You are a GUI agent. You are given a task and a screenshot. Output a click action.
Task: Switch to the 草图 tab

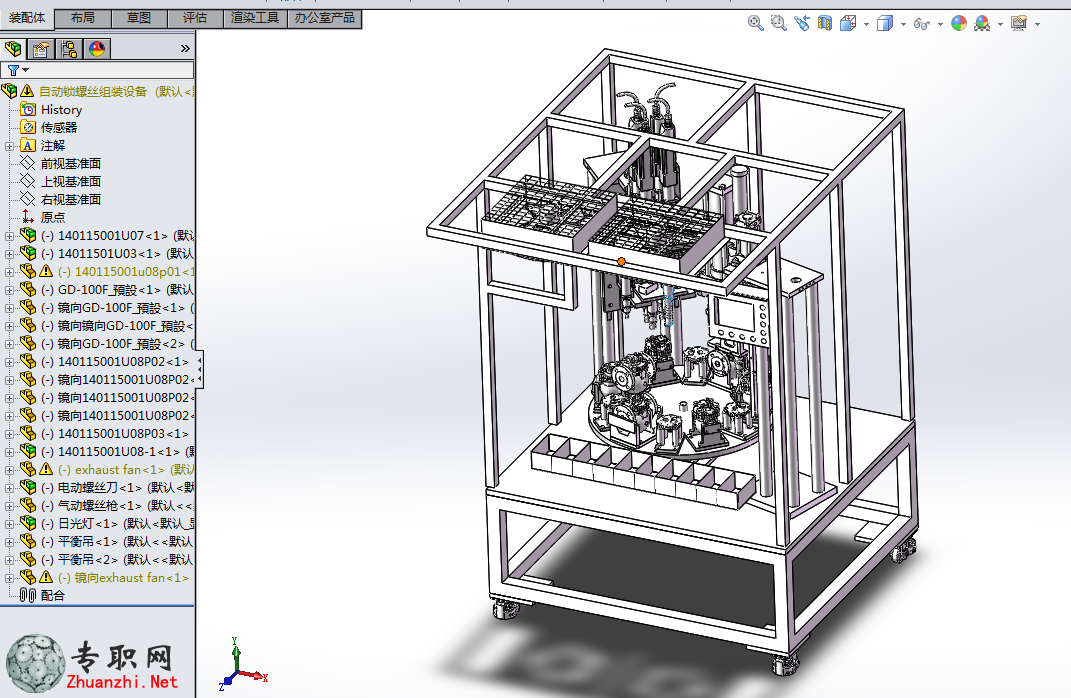[139, 18]
